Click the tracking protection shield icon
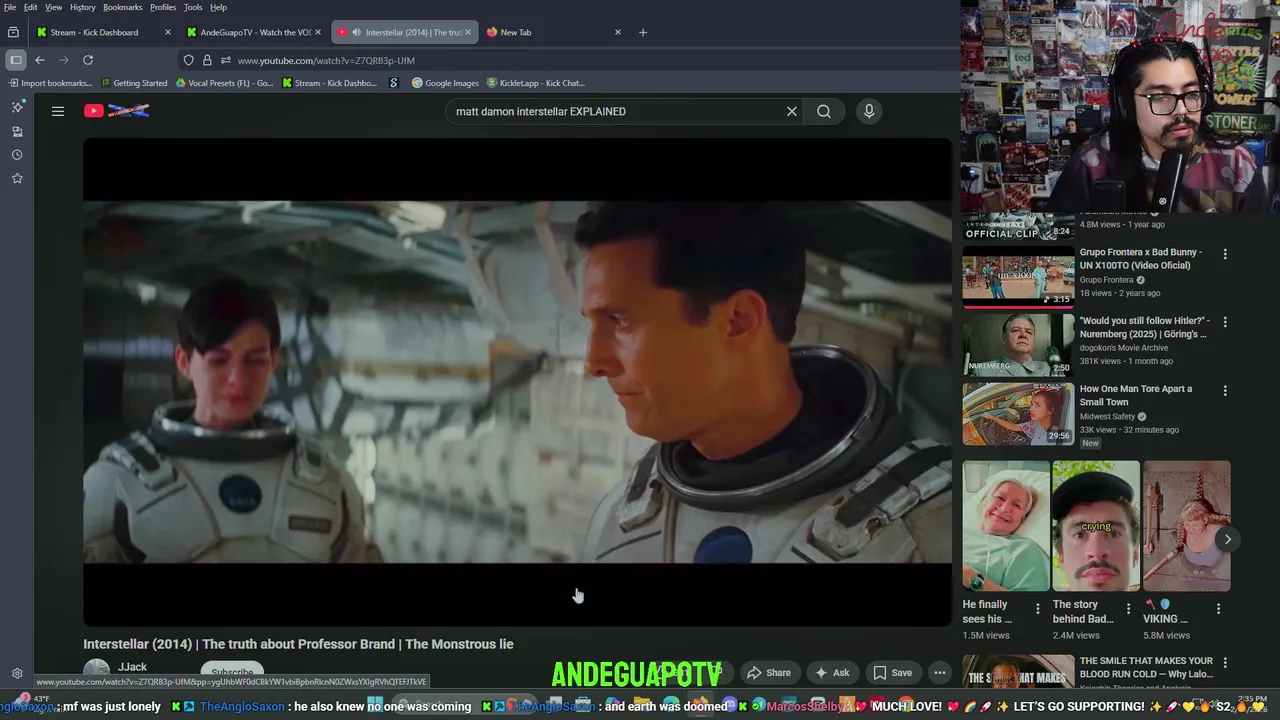The width and height of the screenshot is (1280, 720). (x=188, y=60)
